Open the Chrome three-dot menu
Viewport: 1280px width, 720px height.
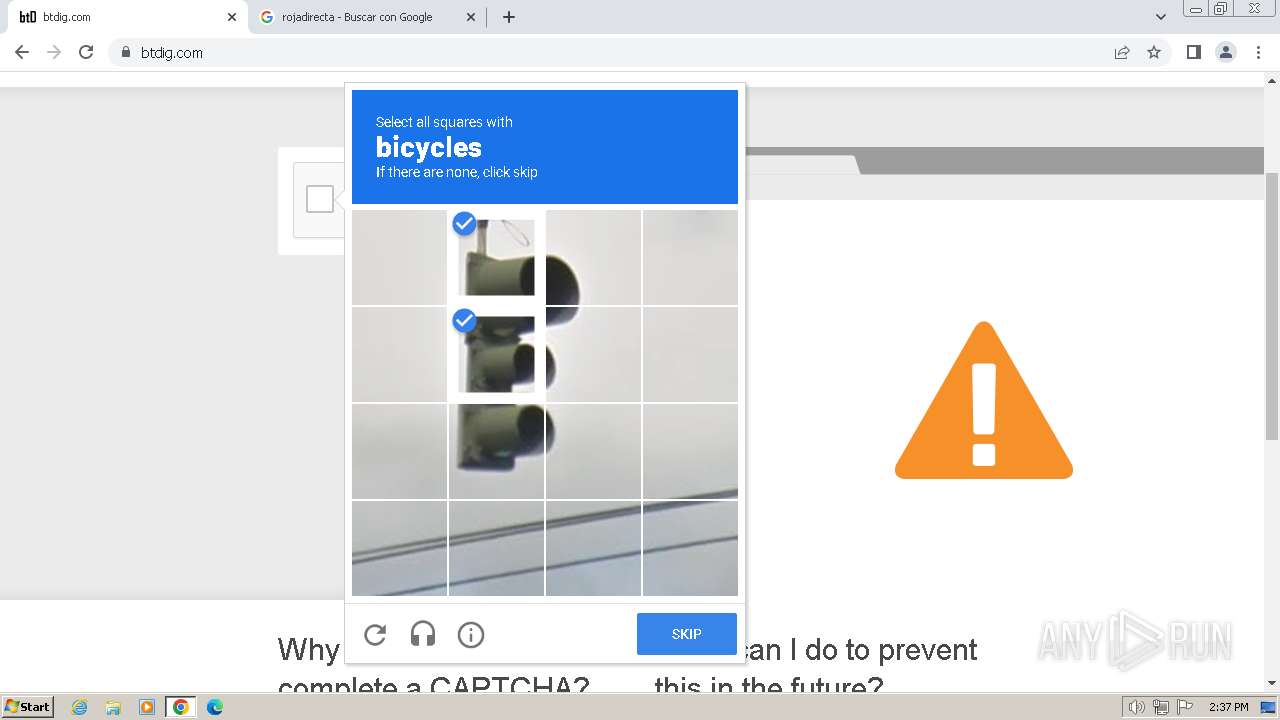[1258, 52]
